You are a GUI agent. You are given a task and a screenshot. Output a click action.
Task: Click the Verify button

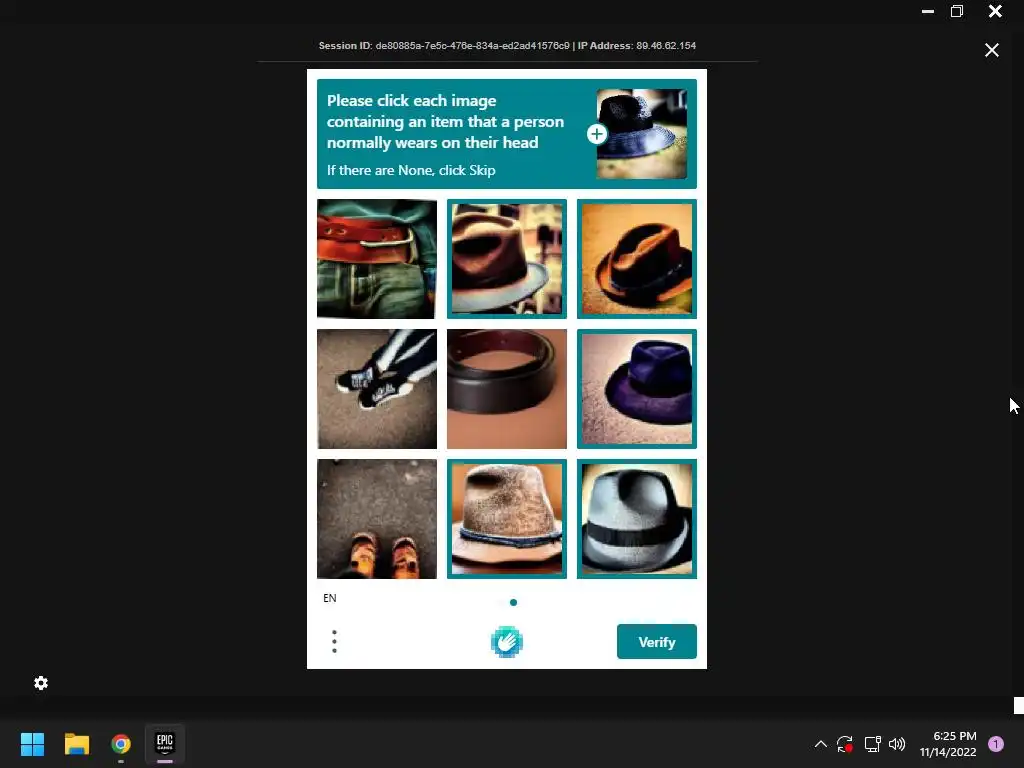pyautogui.click(x=656, y=641)
